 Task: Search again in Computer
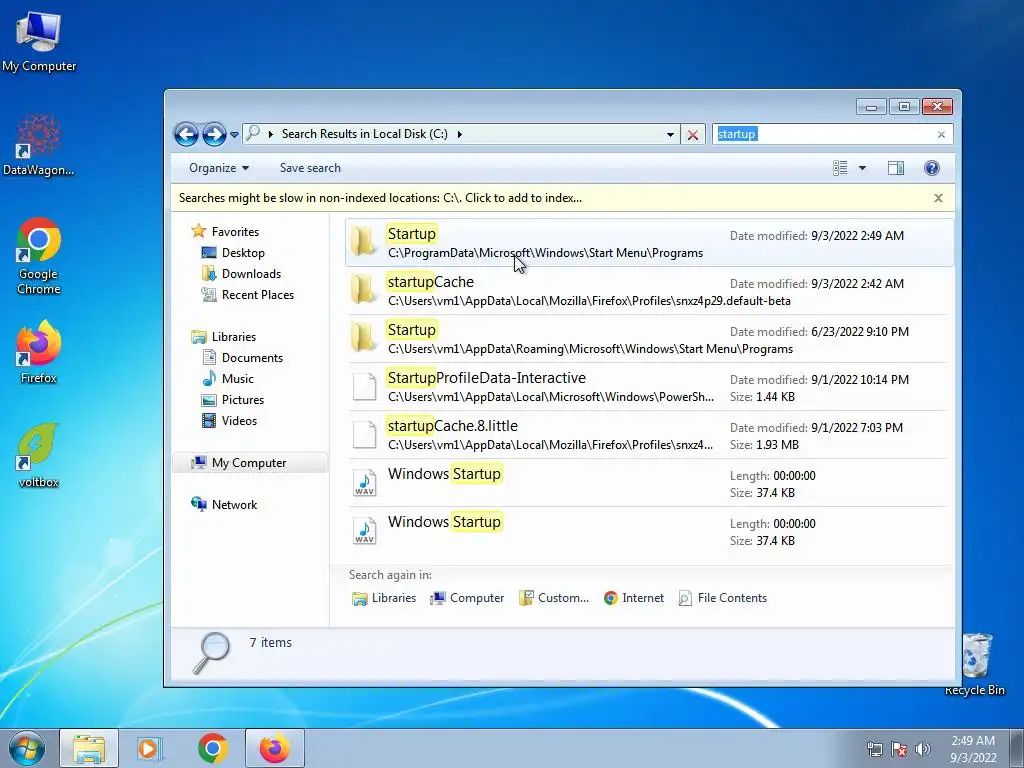pos(467,598)
